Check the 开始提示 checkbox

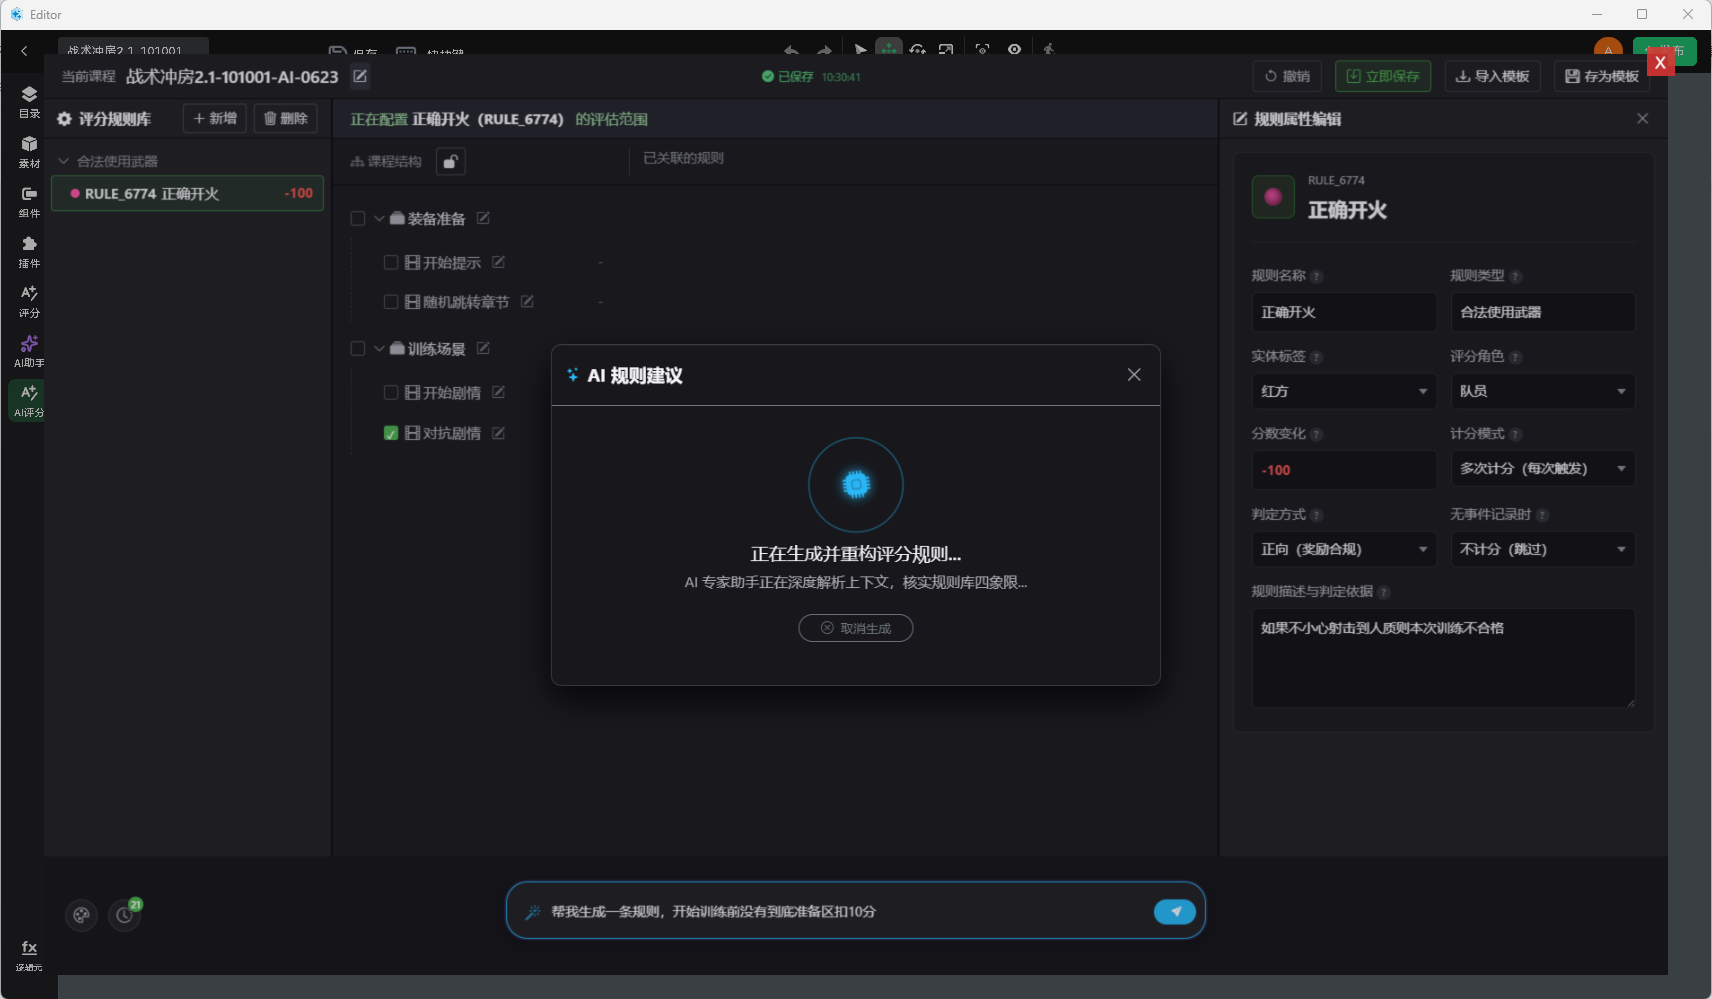coord(391,262)
